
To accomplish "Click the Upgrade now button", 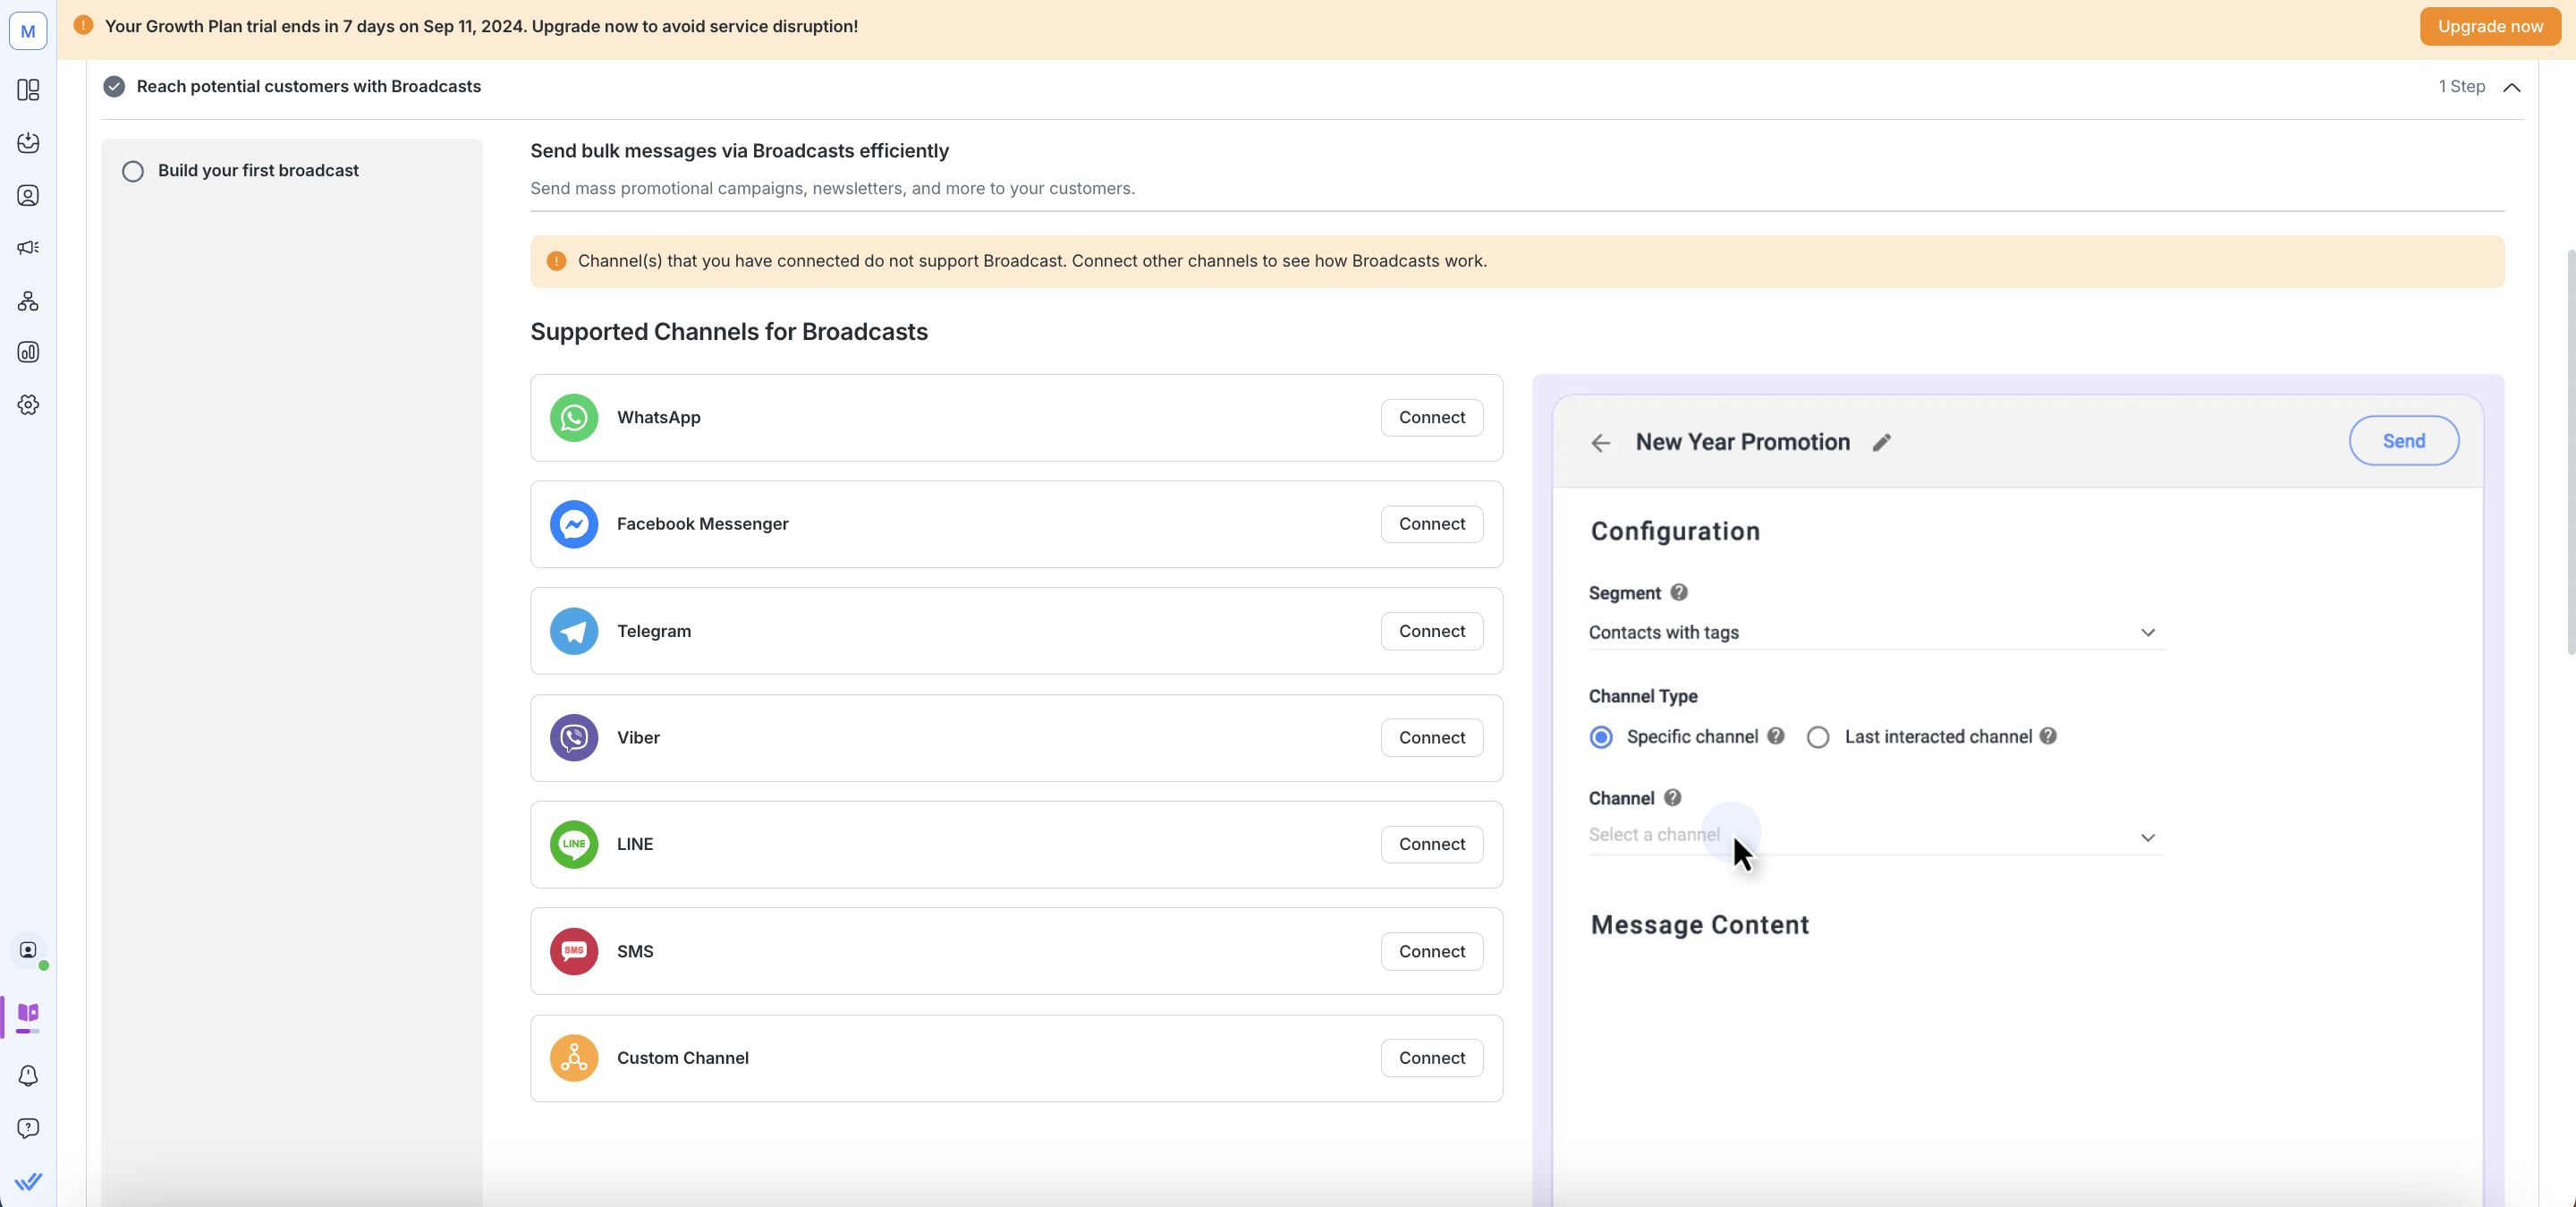I will 2489,27.
